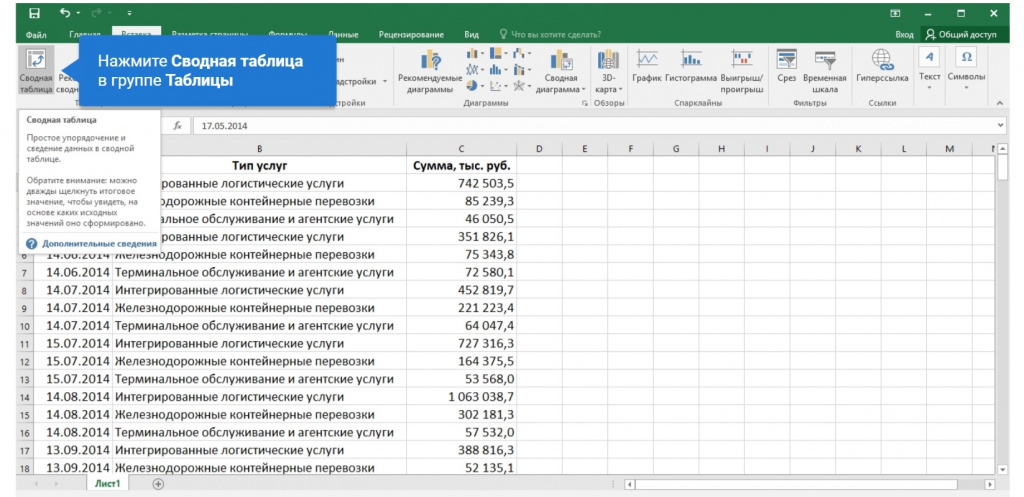Click the Общий доступ share button
This screenshot has width=1024, height=497.
(961, 35)
